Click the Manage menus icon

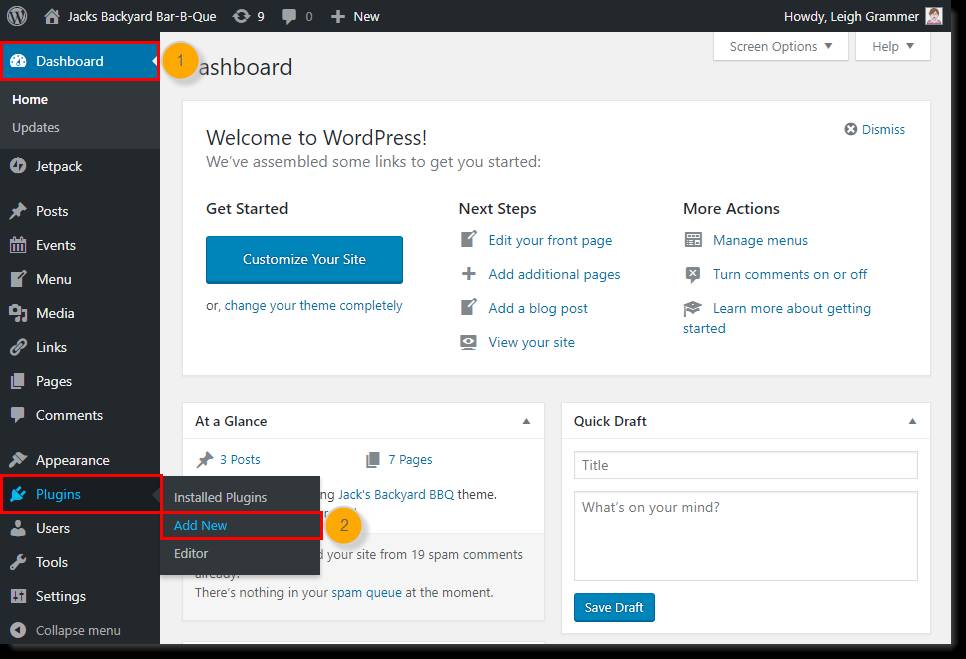point(693,240)
